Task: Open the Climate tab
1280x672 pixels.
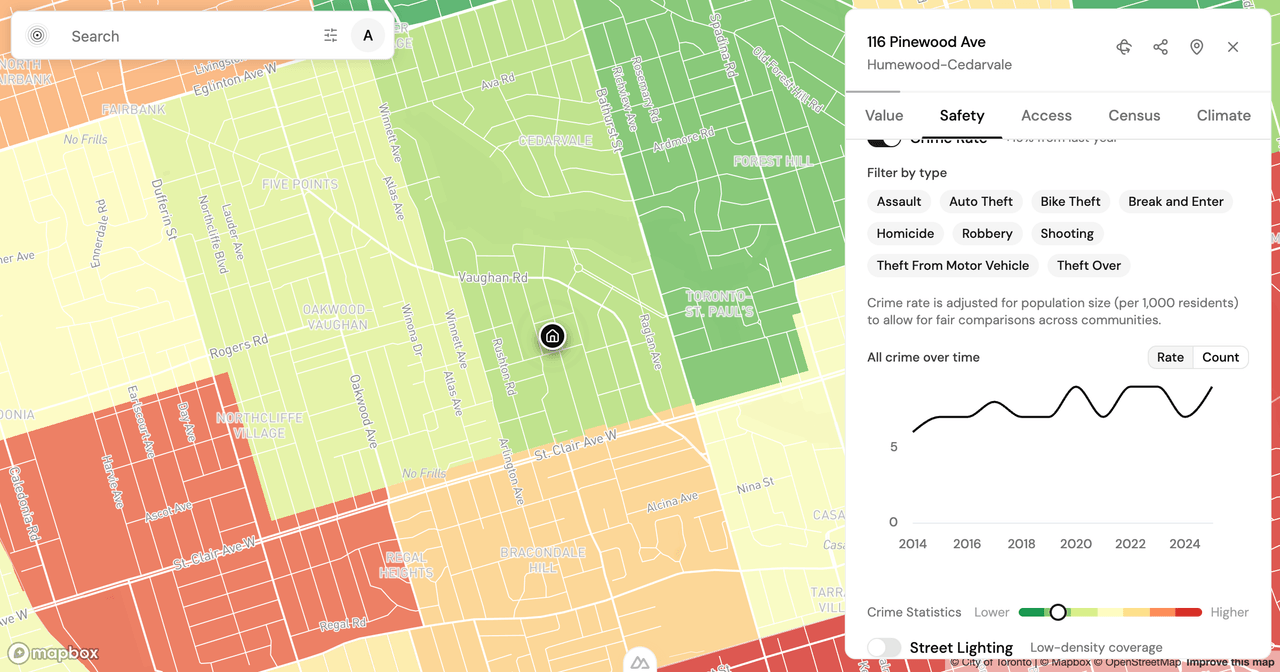Action: pyautogui.click(x=1224, y=116)
